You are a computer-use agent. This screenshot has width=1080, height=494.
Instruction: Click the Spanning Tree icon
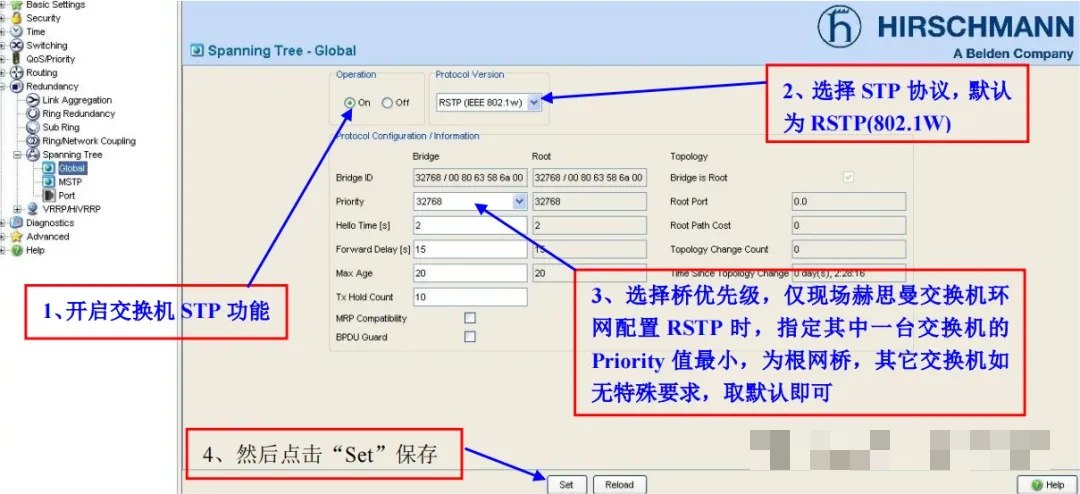tap(32, 155)
